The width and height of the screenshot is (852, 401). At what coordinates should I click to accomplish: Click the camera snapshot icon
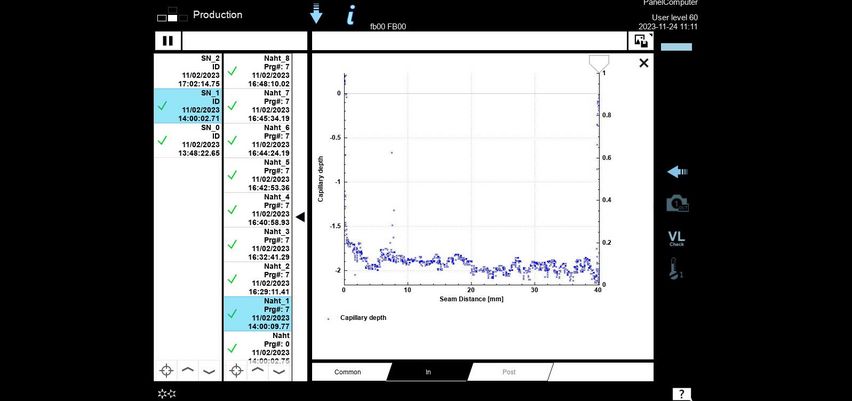(x=678, y=203)
